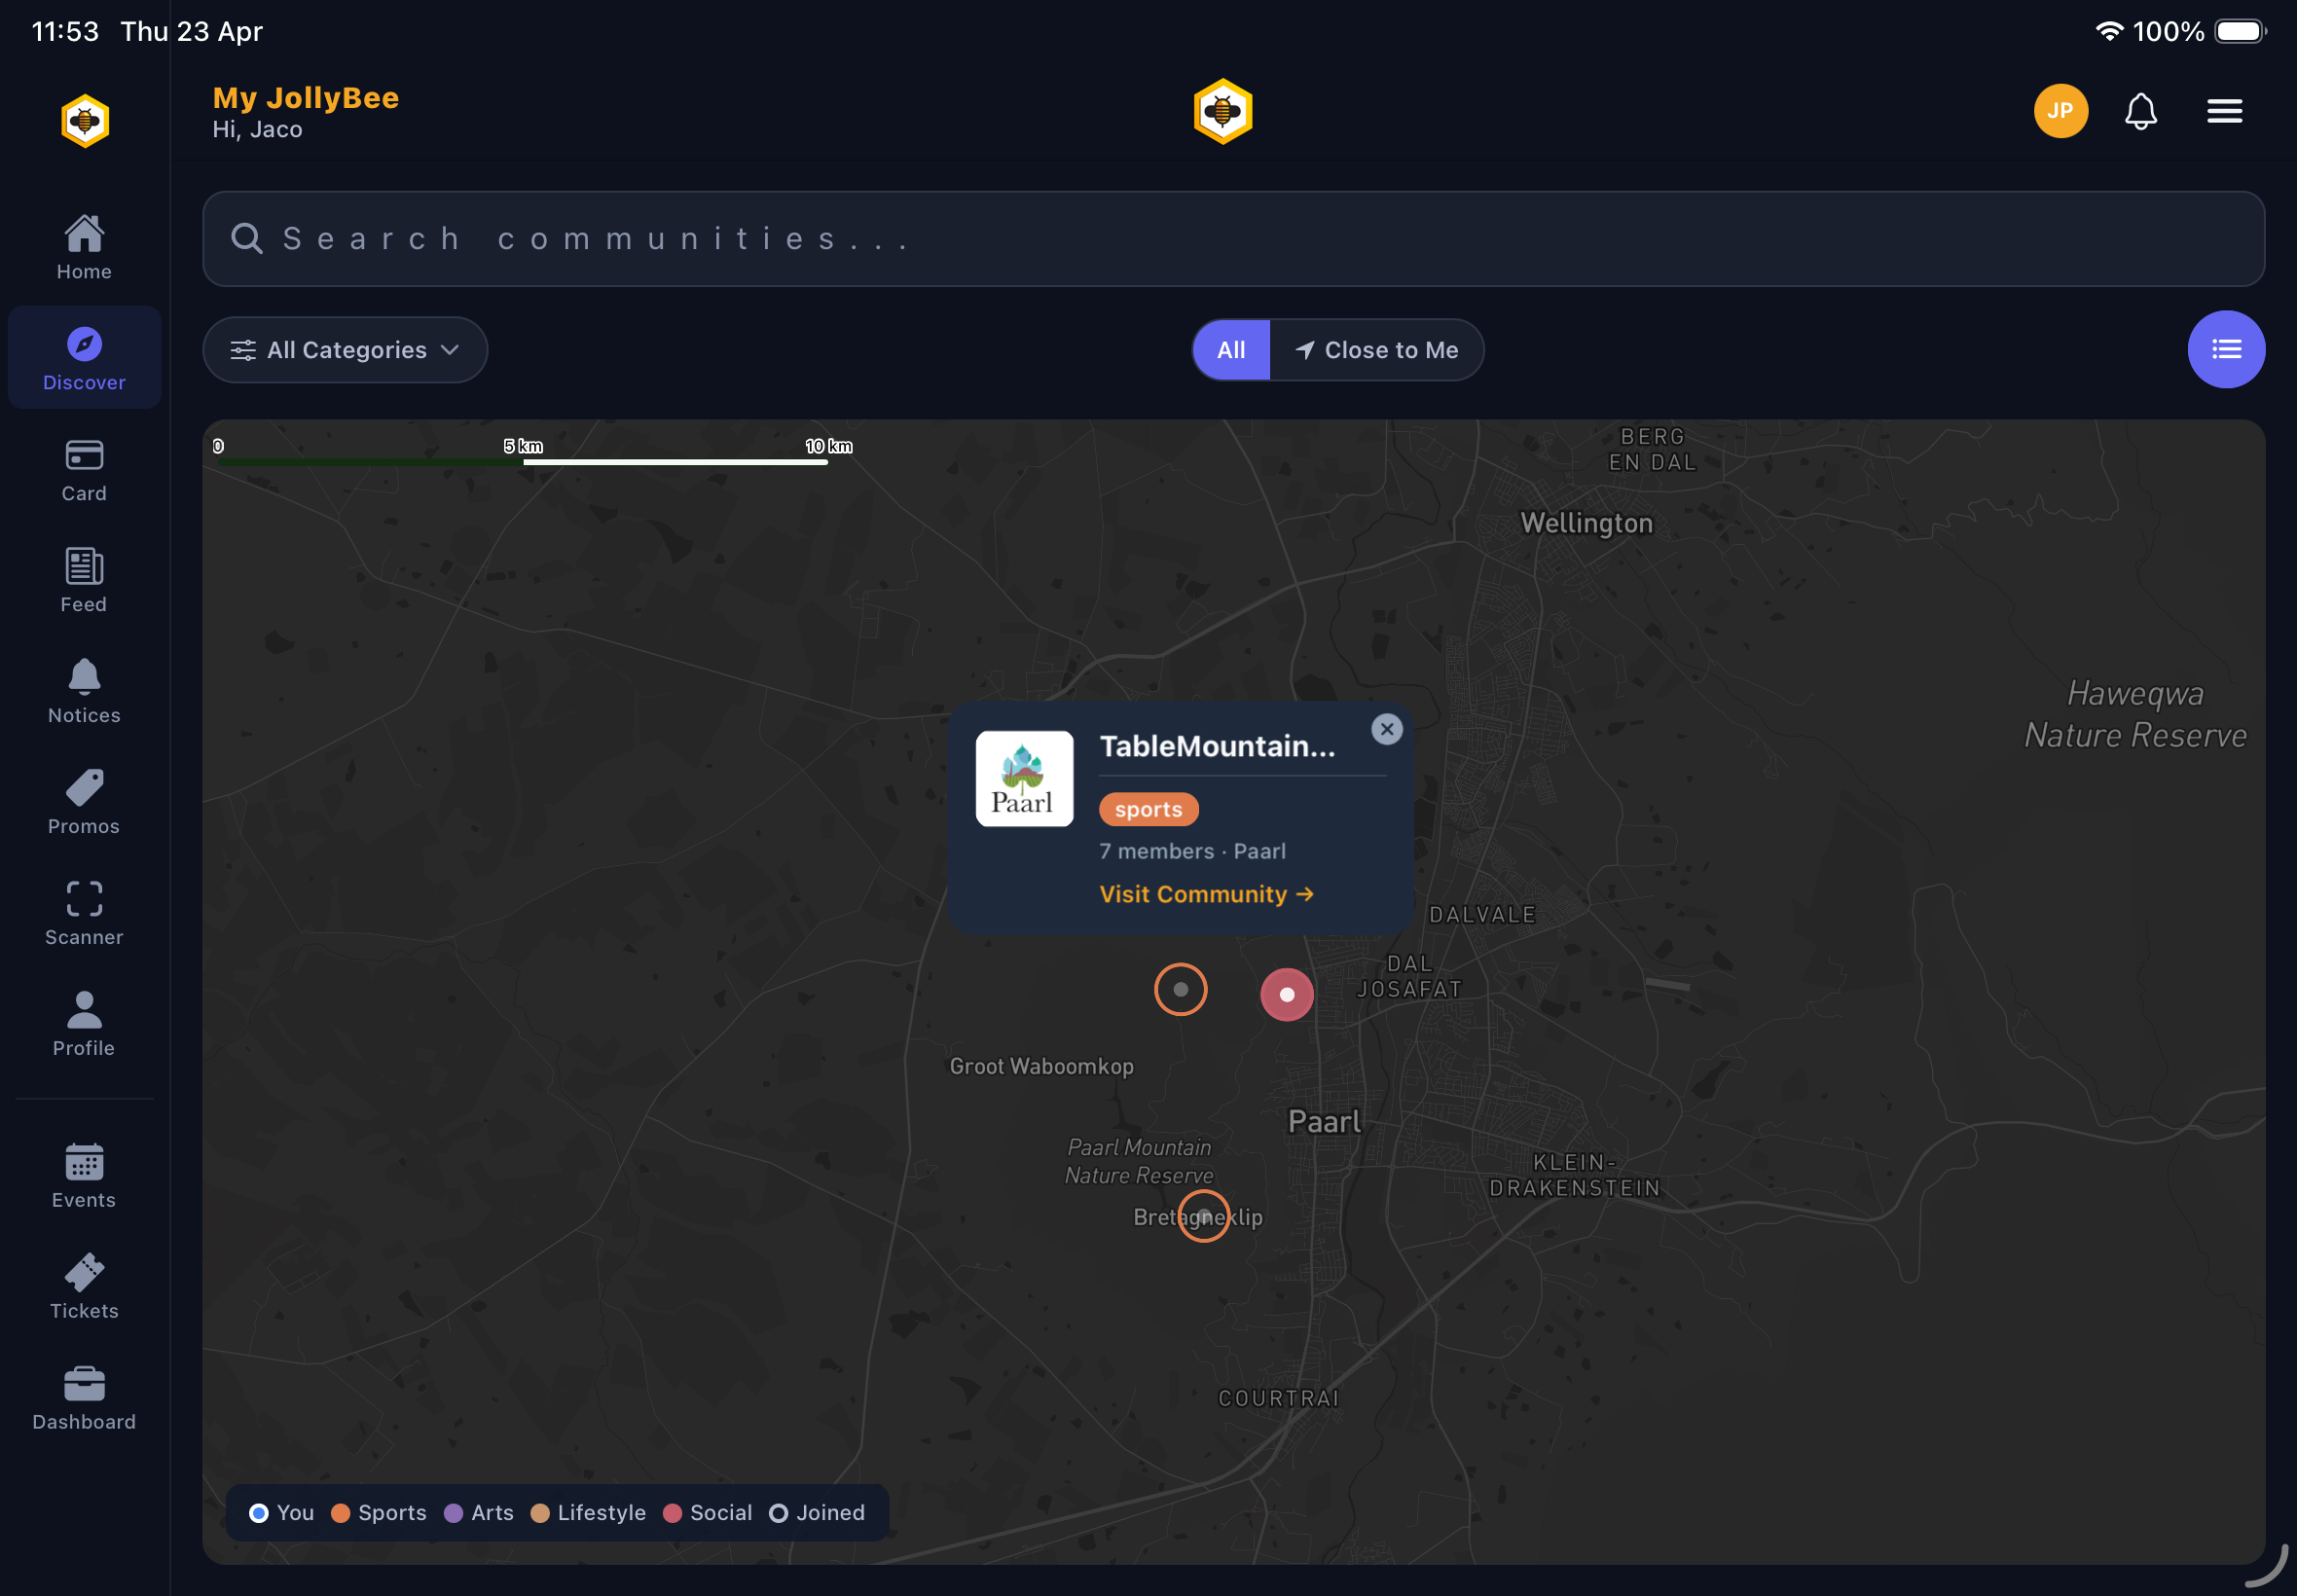The width and height of the screenshot is (2297, 1596).
Task: Expand the All Categories dropdown
Action: (344, 350)
